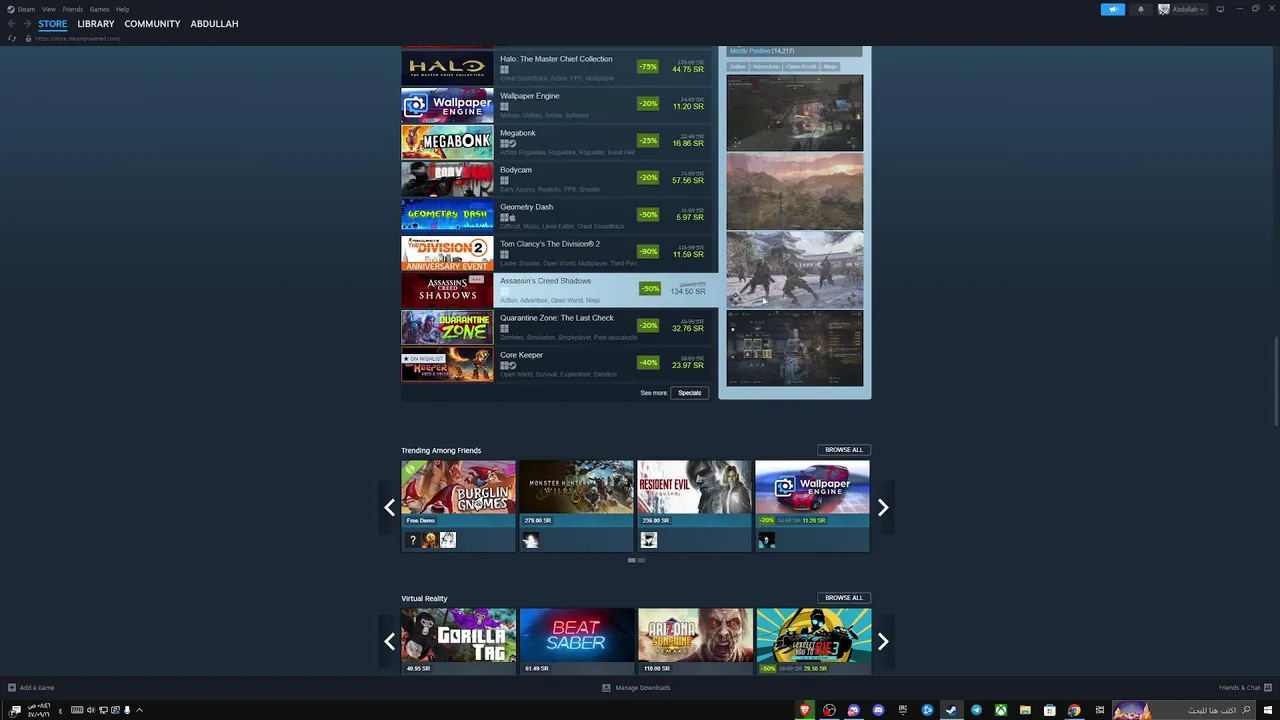Click the Action tag in preview panel

pyautogui.click(x=737, y=67)
